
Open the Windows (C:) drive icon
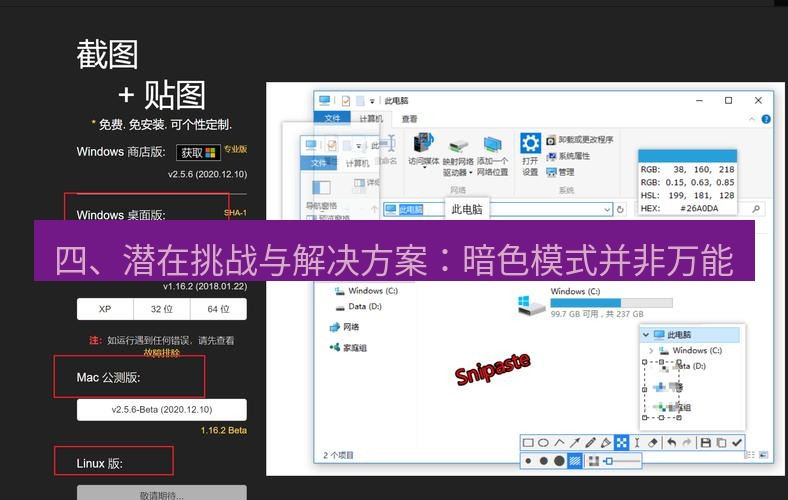531,306
